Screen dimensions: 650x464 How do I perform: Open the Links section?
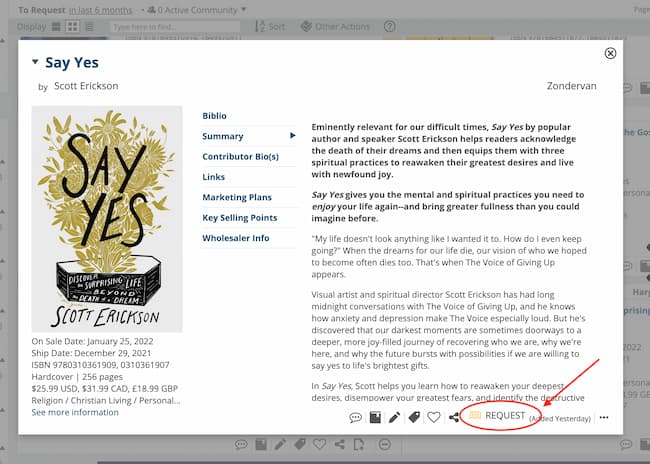coord(213,177)
